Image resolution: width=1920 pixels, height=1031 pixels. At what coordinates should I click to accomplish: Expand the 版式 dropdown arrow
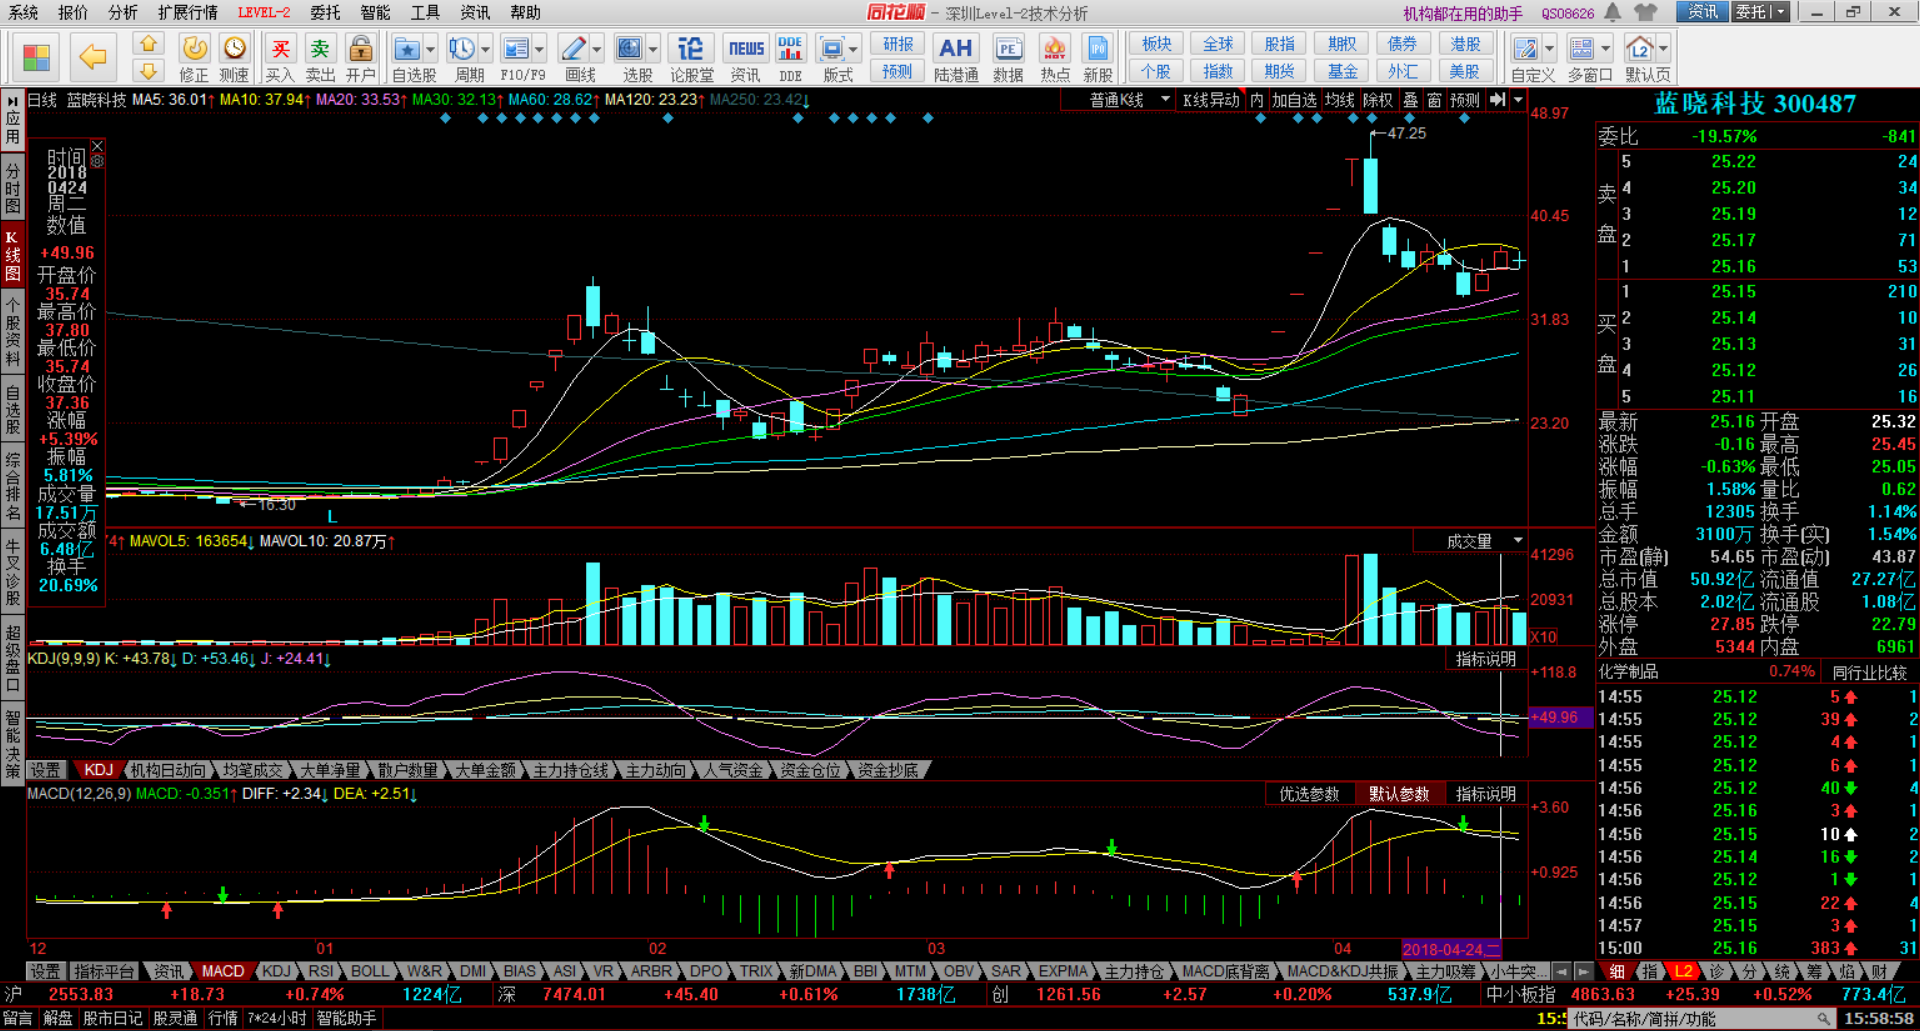(x=854, y=49)
